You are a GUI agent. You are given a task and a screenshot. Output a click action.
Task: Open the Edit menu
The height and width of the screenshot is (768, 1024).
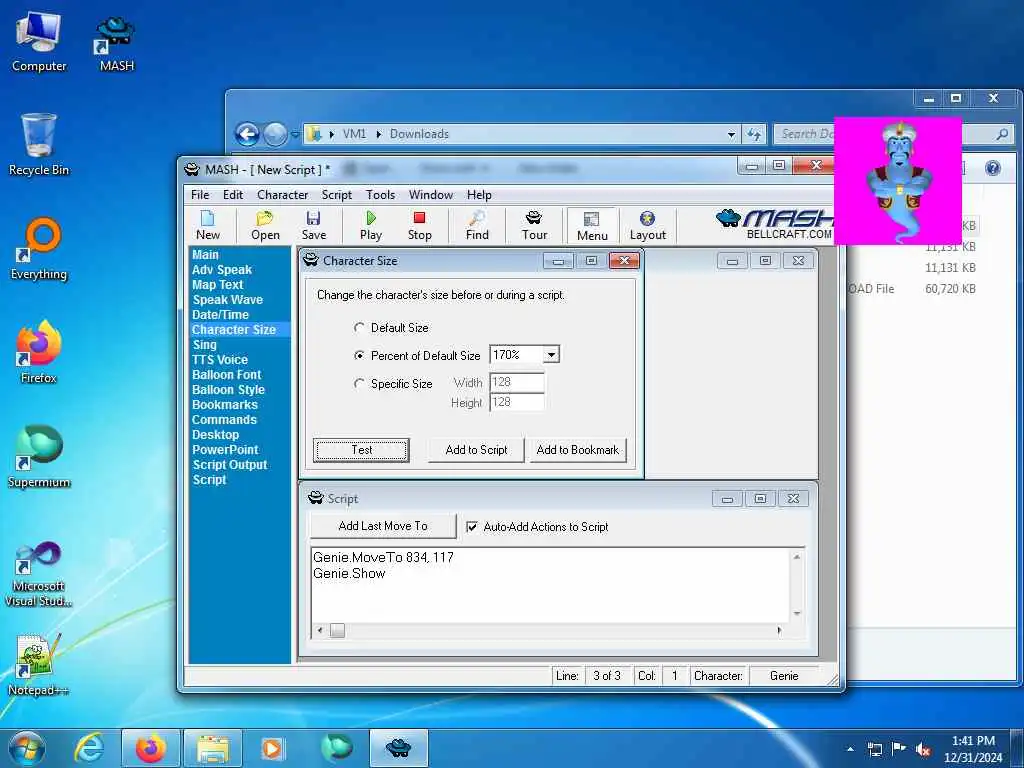232,195
